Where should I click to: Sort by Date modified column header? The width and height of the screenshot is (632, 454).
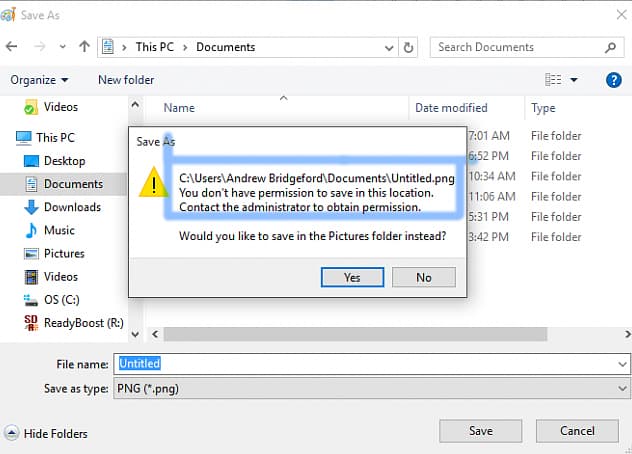click(451, 108)
